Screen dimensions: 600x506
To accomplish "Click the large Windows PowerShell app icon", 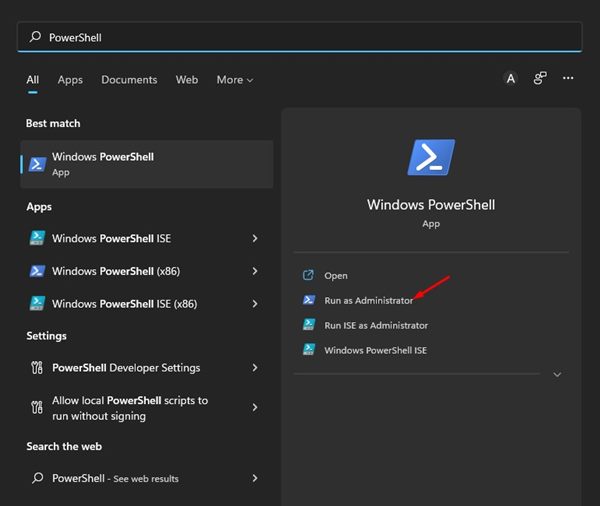I will point(431,158).
